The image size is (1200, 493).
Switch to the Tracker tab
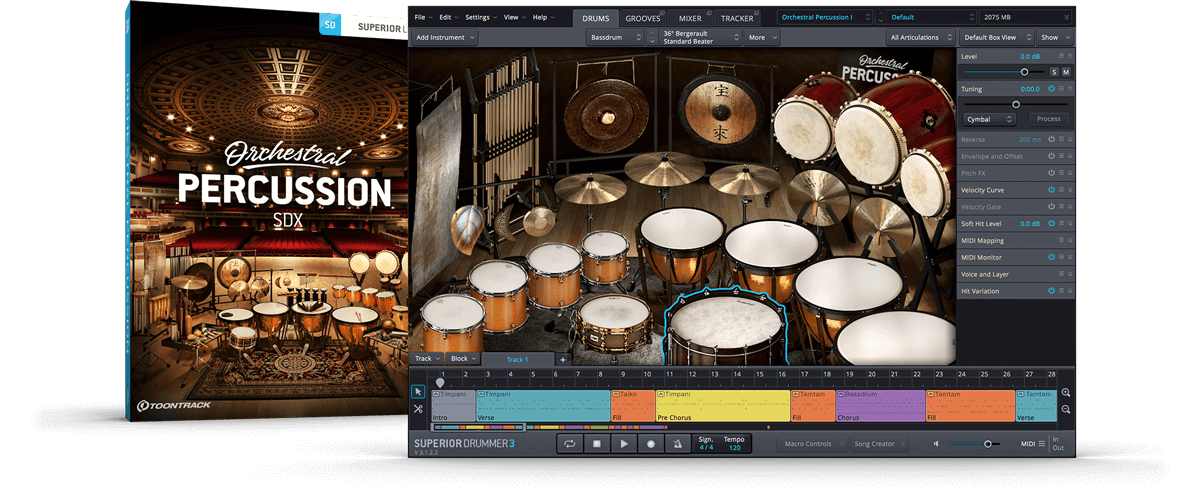737,18
